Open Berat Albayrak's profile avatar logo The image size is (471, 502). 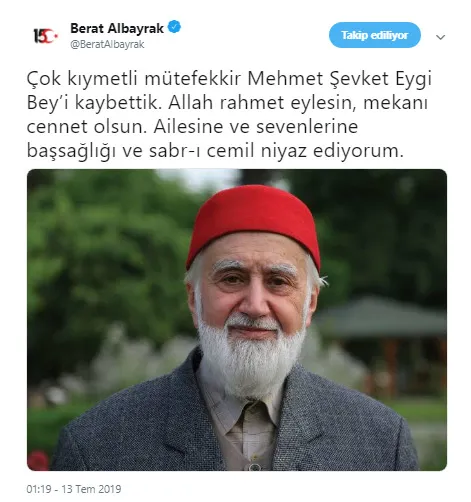click(x=46, y=36)
